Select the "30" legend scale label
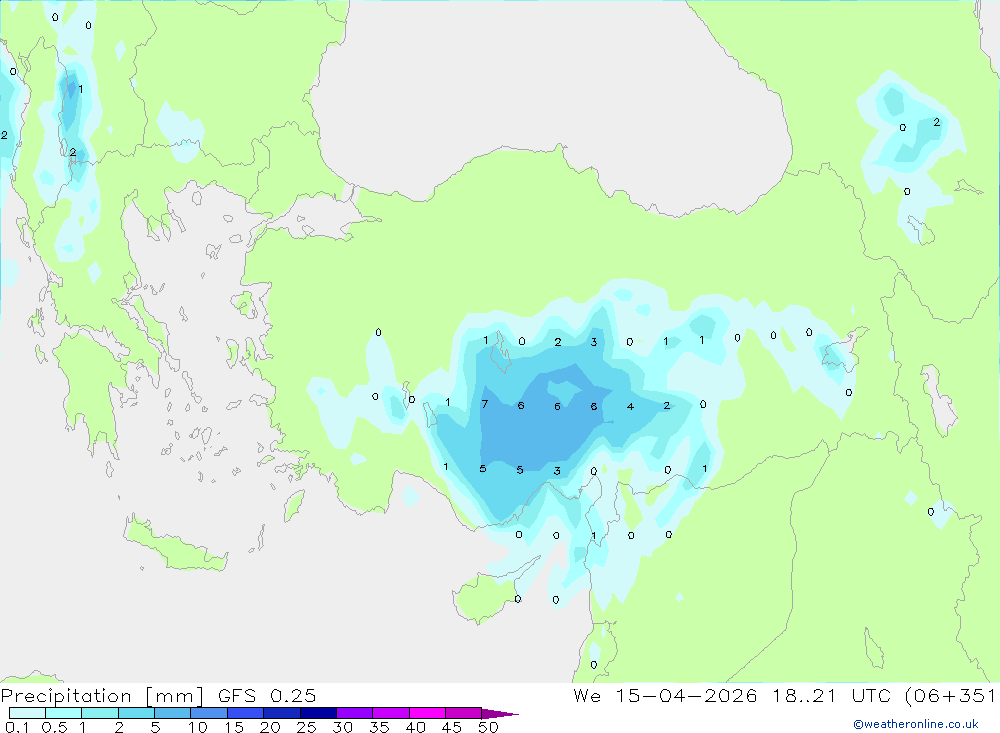 [342, 727]
